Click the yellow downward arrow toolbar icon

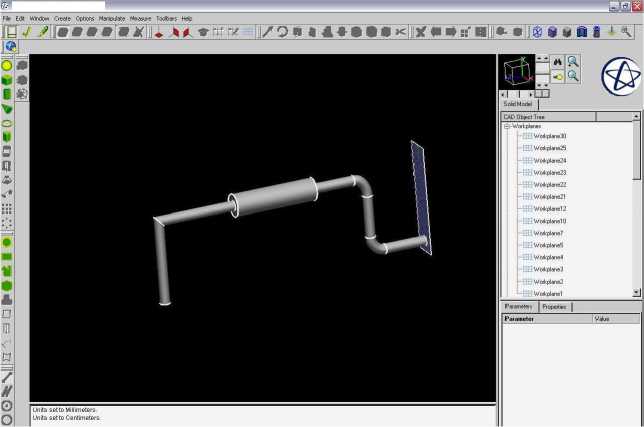pos(612,32)
